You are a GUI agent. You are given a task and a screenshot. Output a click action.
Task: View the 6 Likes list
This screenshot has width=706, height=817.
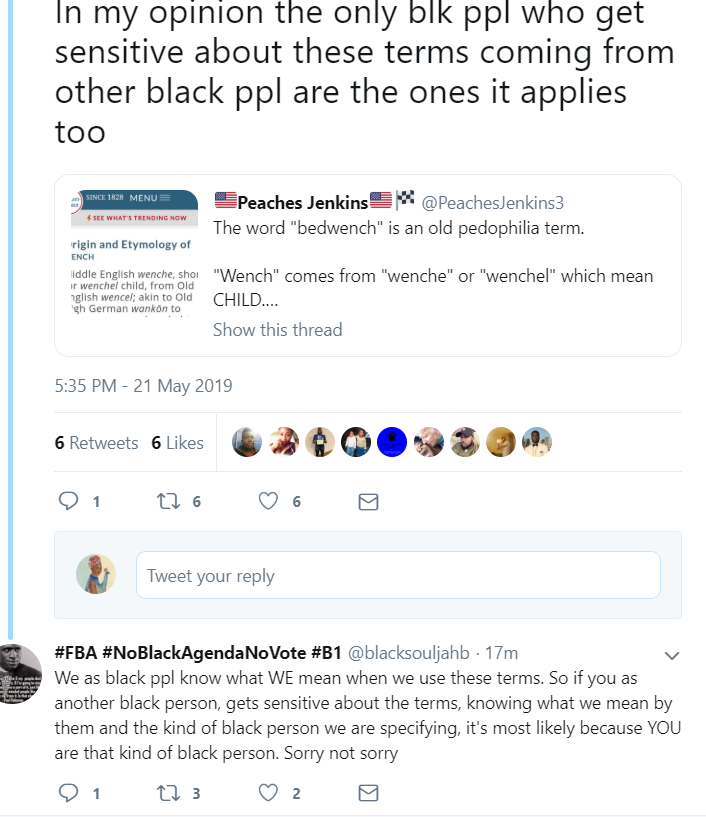pyautogui.click(x=177, y=443)
